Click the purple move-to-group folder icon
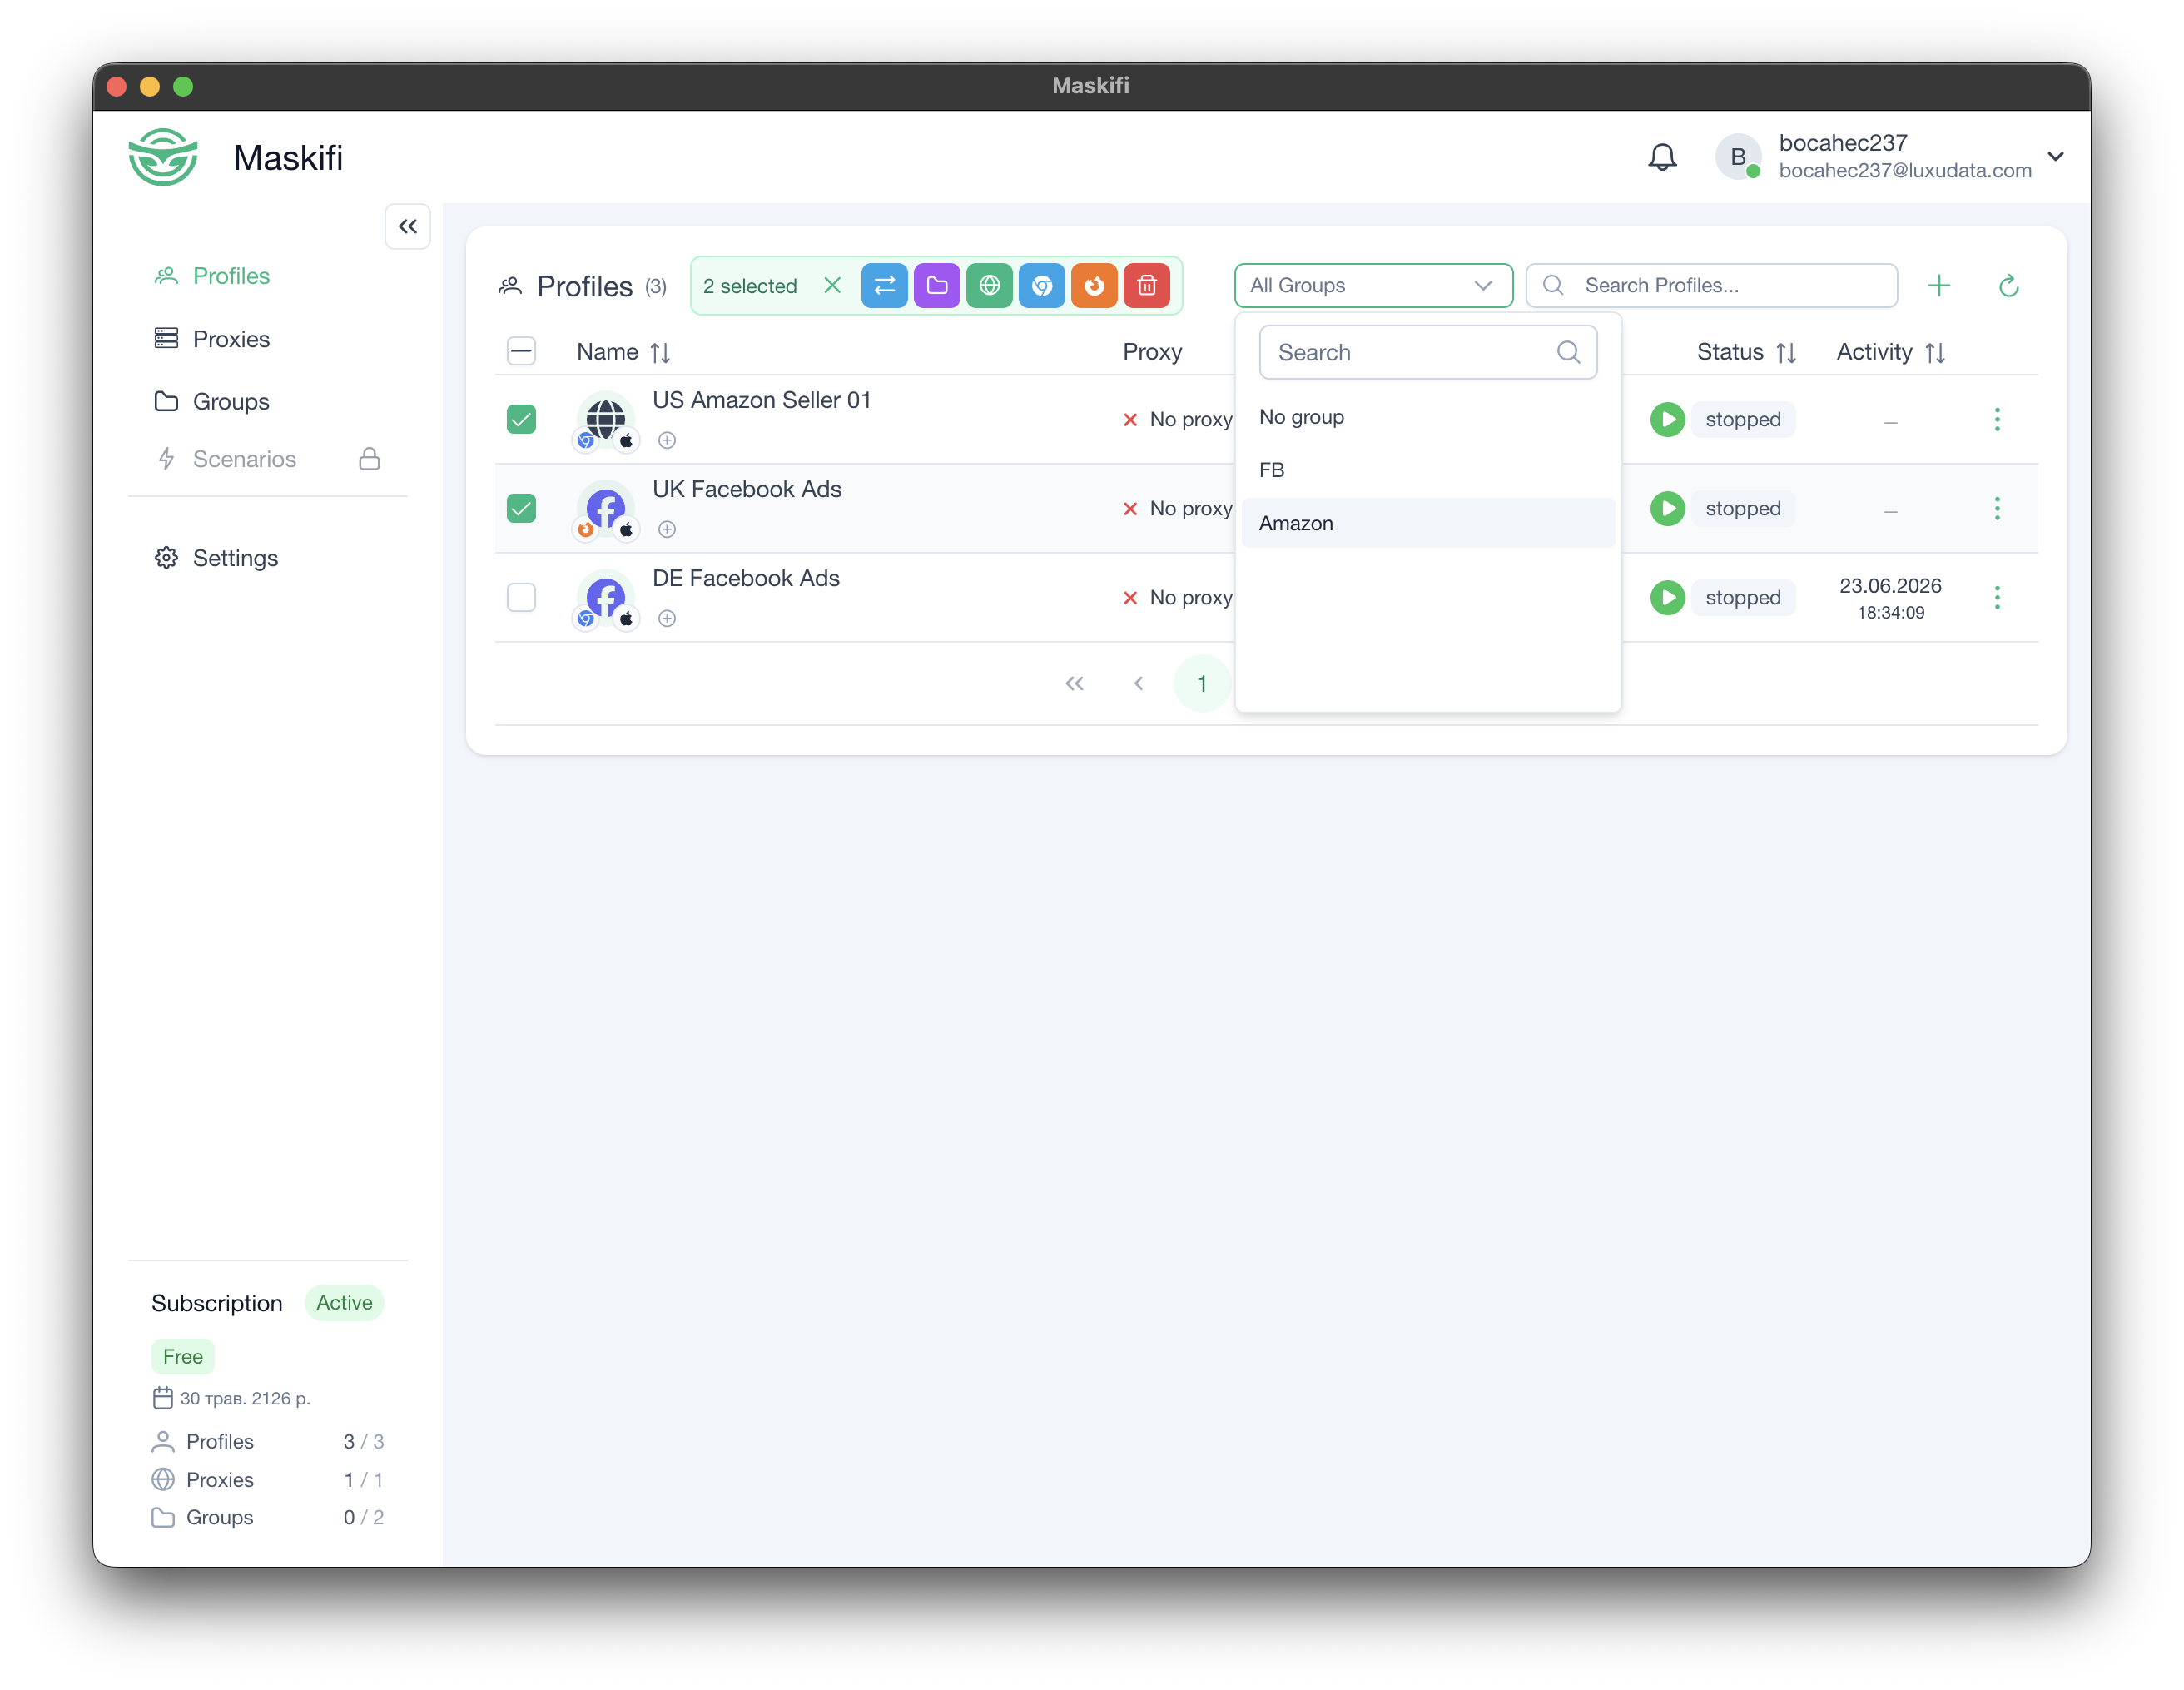2184x1690 pixels. tap(937, 286)
